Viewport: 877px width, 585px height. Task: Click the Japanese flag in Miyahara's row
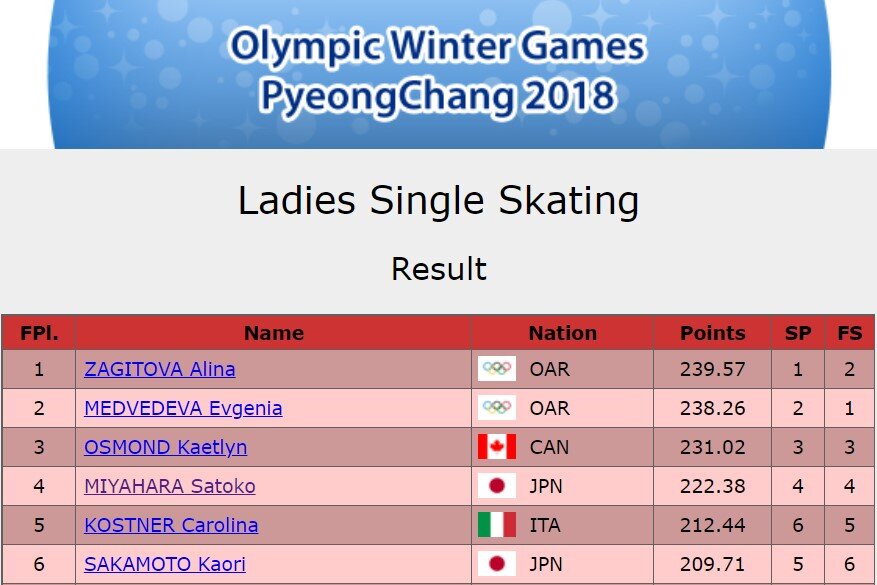[x=497, y=486]
